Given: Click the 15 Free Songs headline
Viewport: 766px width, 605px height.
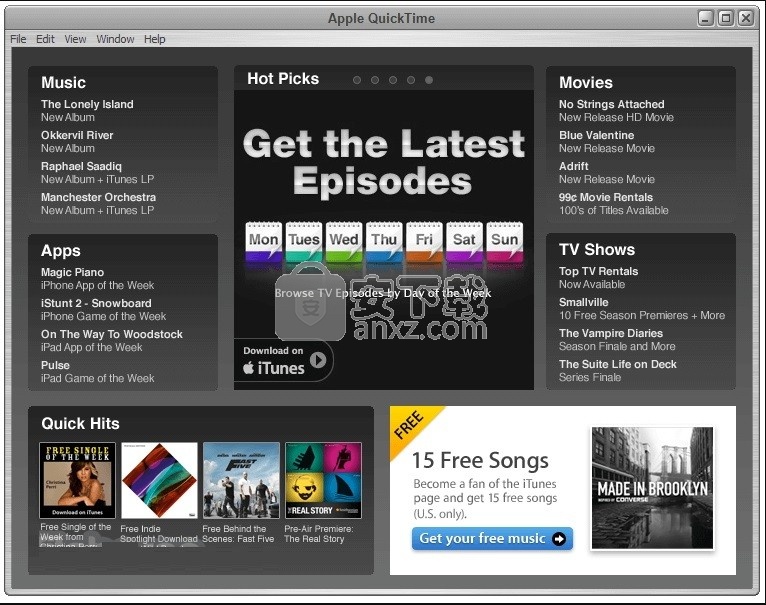Looking at the screenshot, I should (480, 460).
